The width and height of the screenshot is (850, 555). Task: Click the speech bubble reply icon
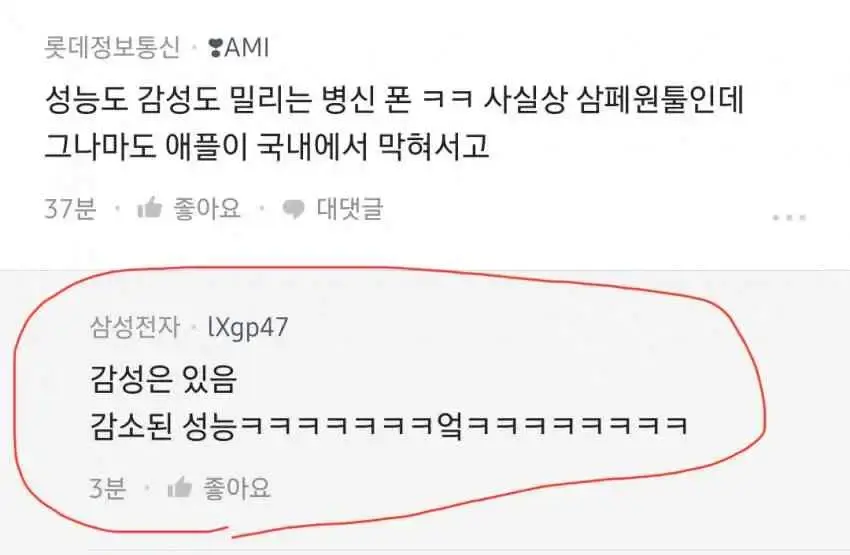[293, 209]
